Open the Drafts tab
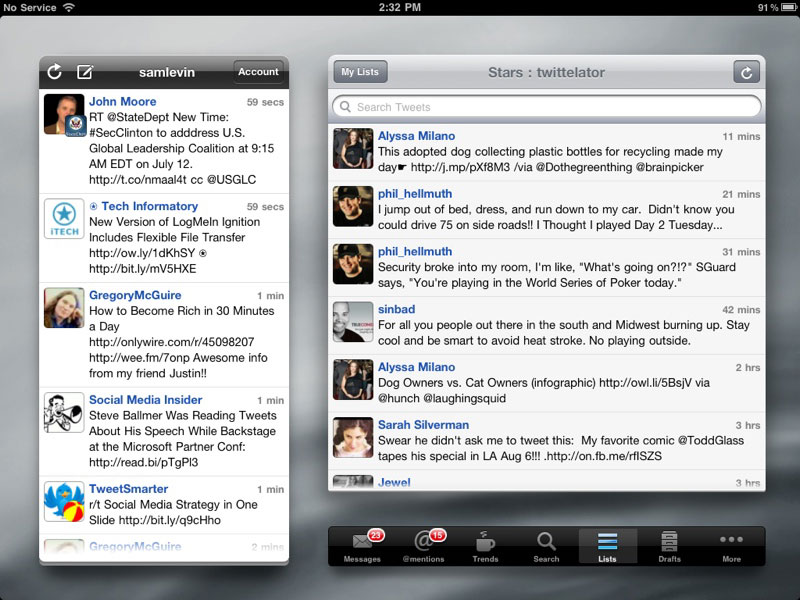 (x=669, y=547)
